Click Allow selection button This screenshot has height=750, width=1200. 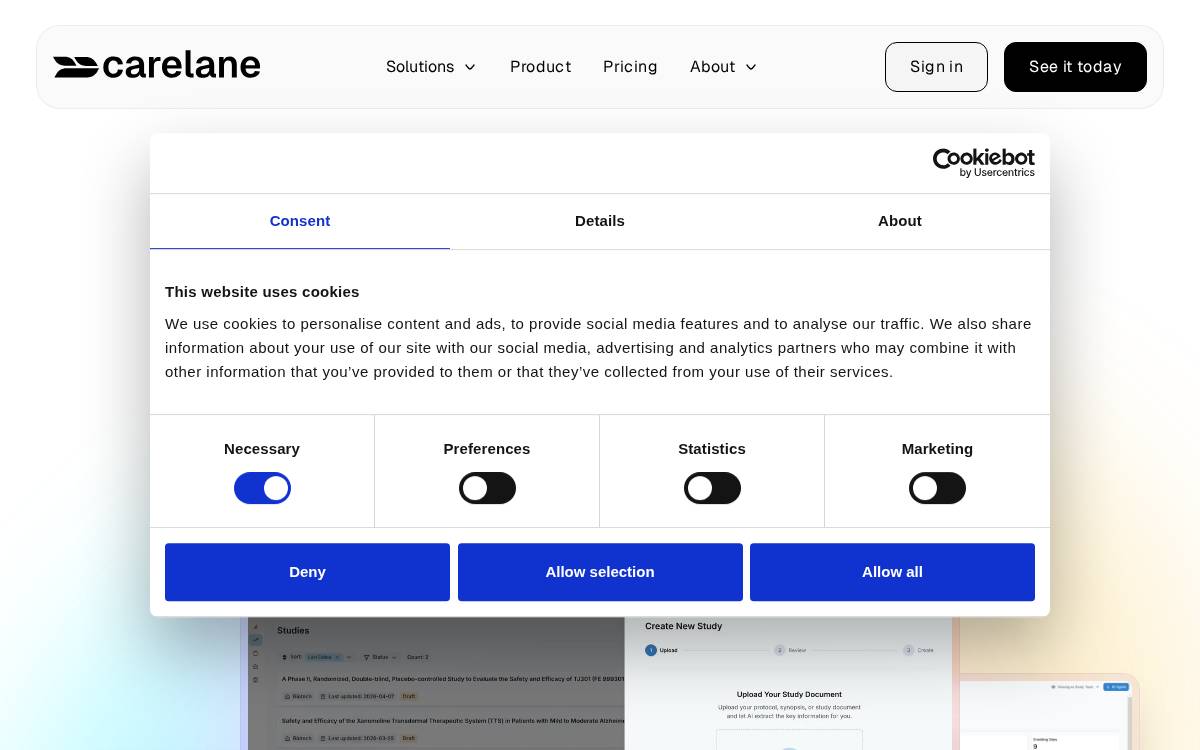[x=600, y=572]
